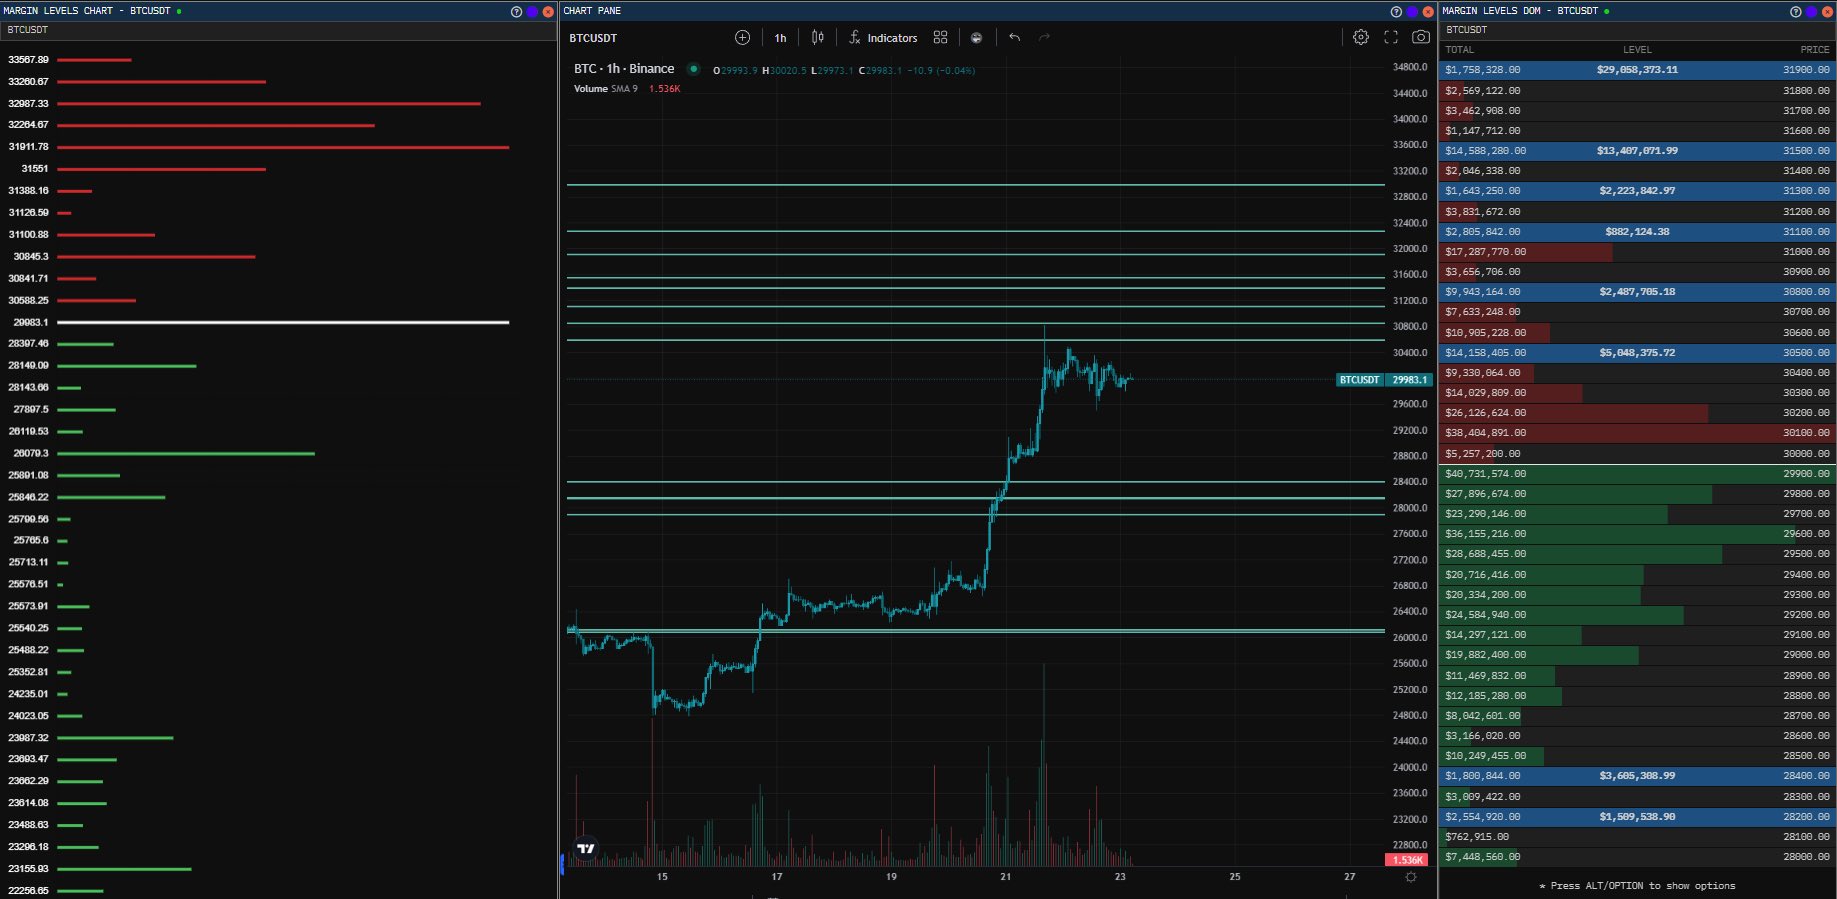Select the DOM row at price 29600.00
The height and width of the screenshot is (899, 1837).
(1637, 534)
